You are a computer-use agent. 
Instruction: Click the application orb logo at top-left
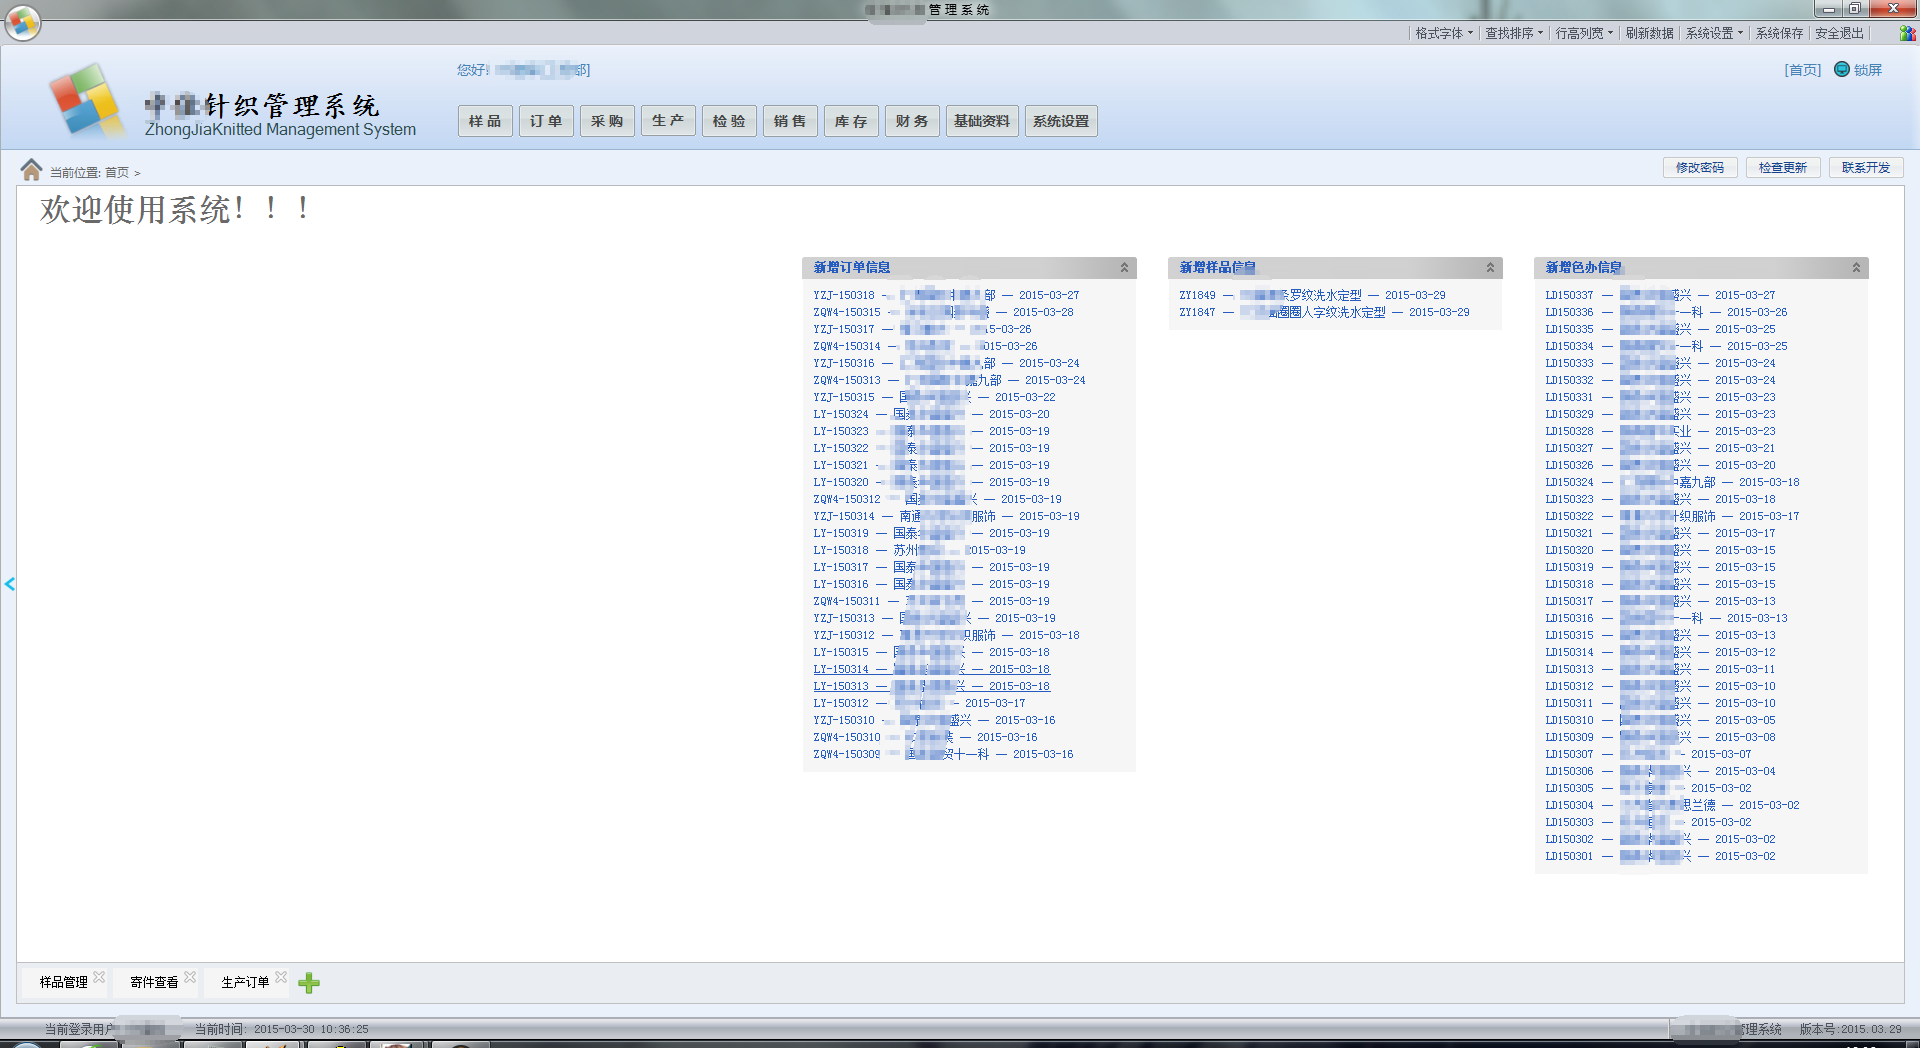(x=22, y=22)
